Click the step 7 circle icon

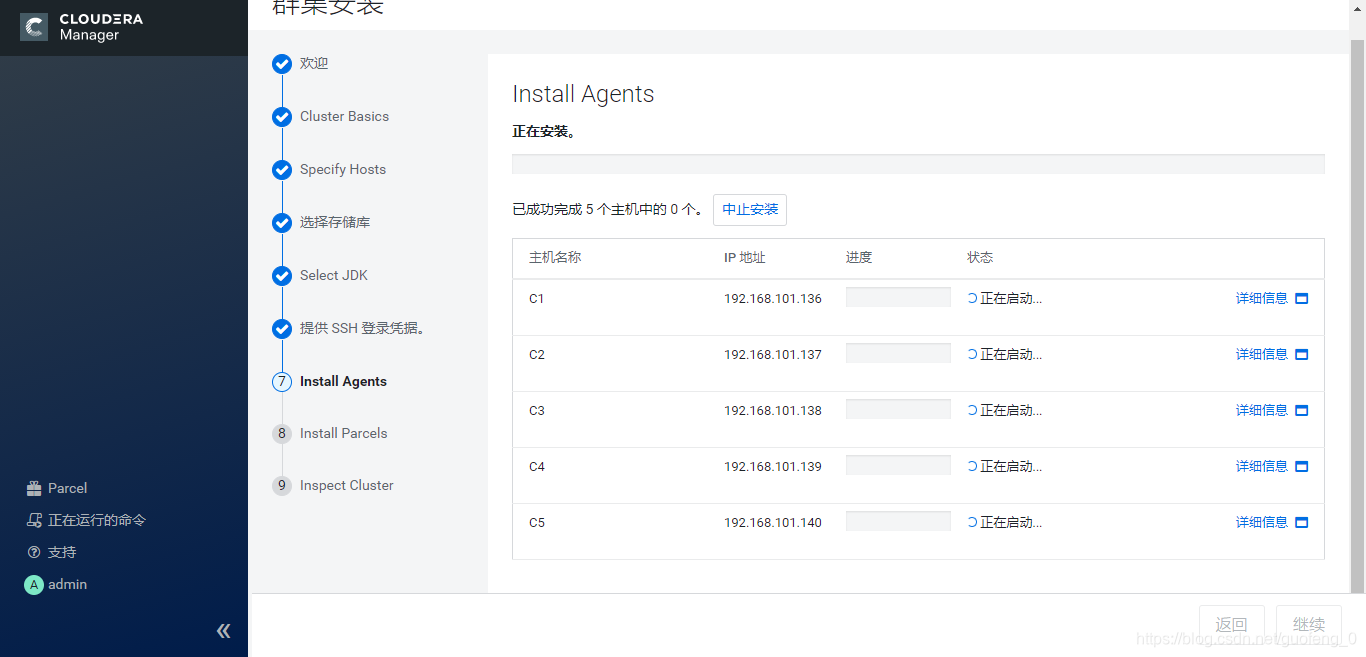coord(282,382)
